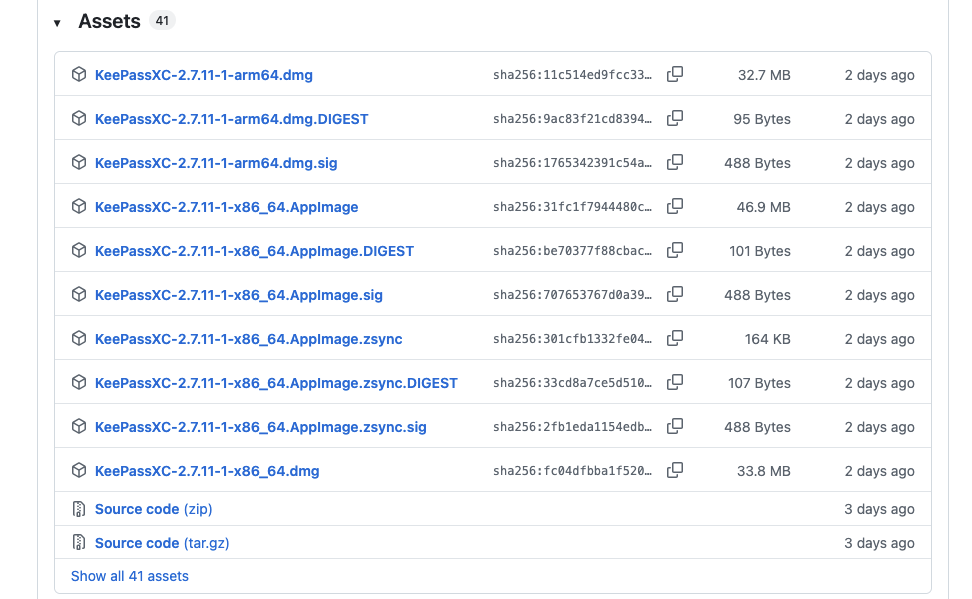Screen dimensions: 972x599
Task: Copy SHA256 hash for AppImage.zsync file
Action: pos(675,339)
